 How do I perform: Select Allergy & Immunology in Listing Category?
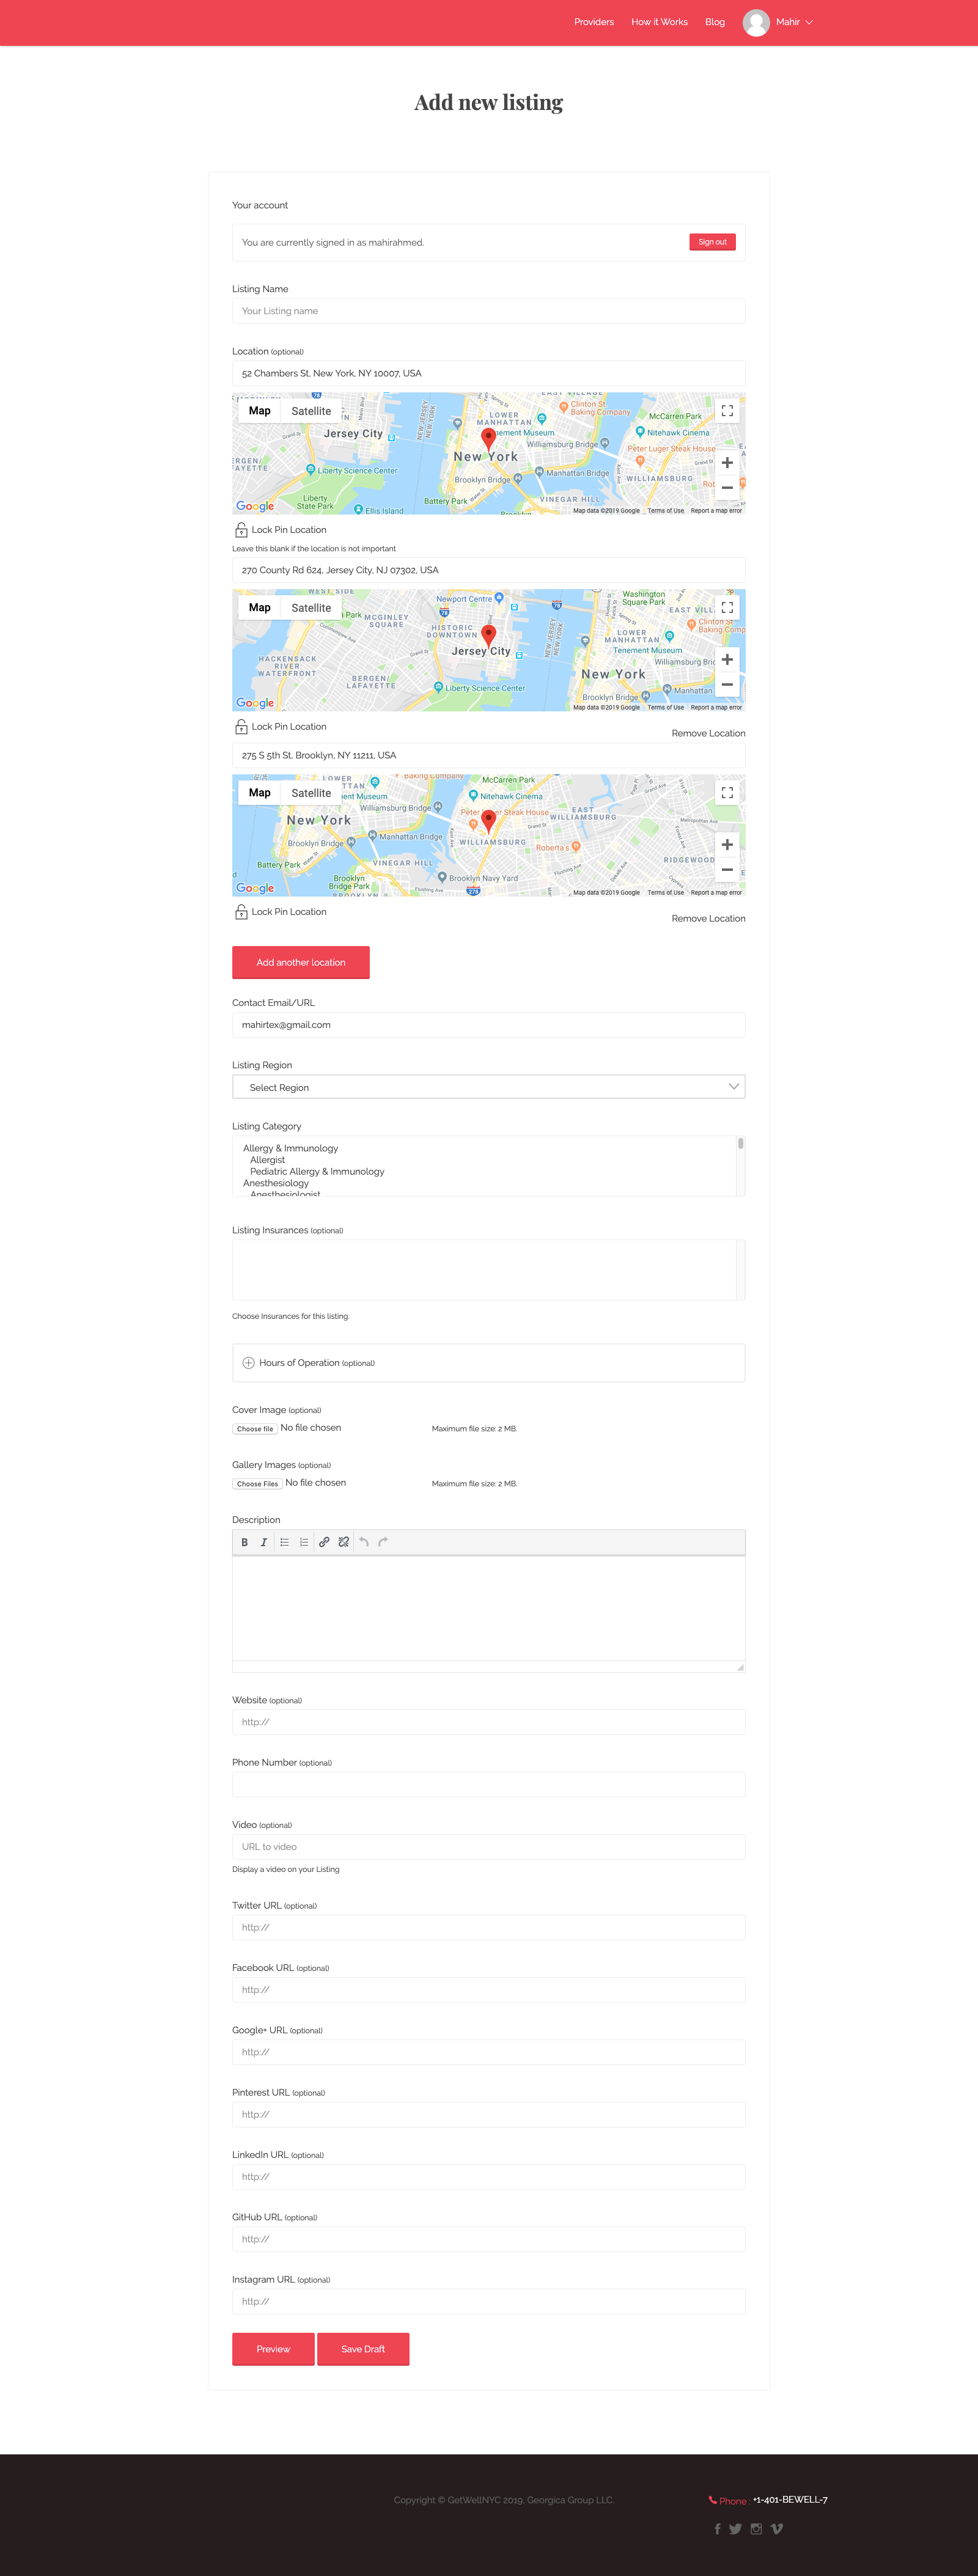pos(290,1148)
